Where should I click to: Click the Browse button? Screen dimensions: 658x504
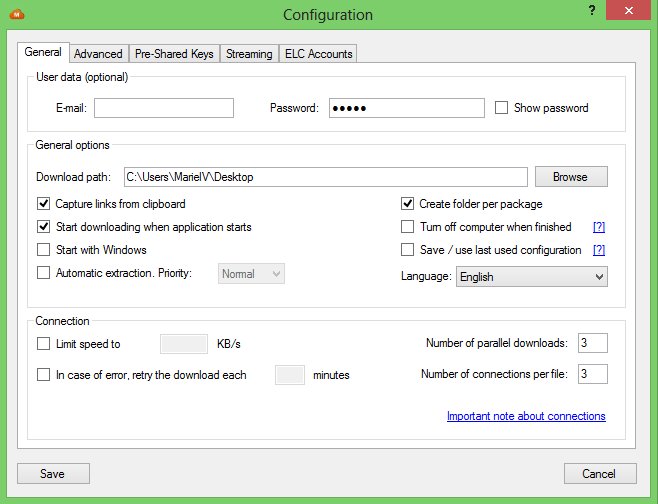pos(571,177)
